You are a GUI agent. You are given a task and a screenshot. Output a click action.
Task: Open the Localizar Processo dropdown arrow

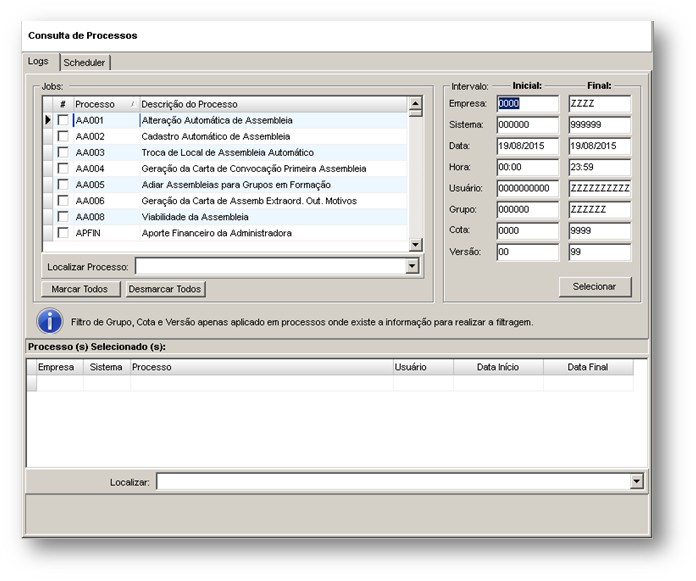[x=412, y=266]
